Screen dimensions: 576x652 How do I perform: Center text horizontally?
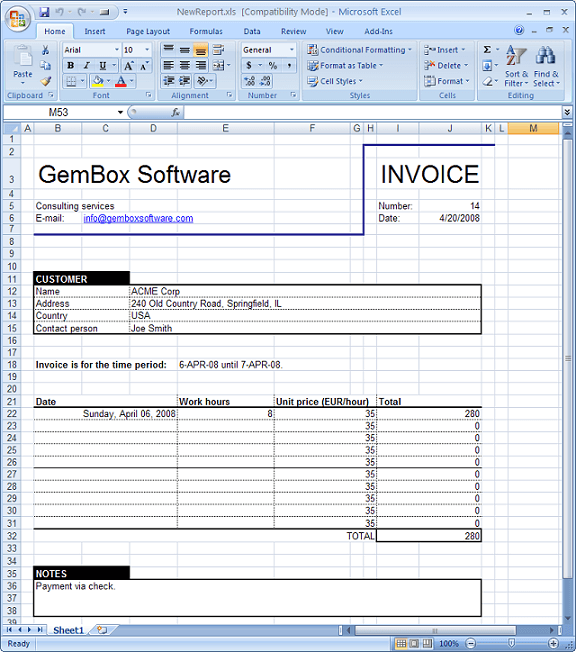pyautogui.click(x=185, y=65)
